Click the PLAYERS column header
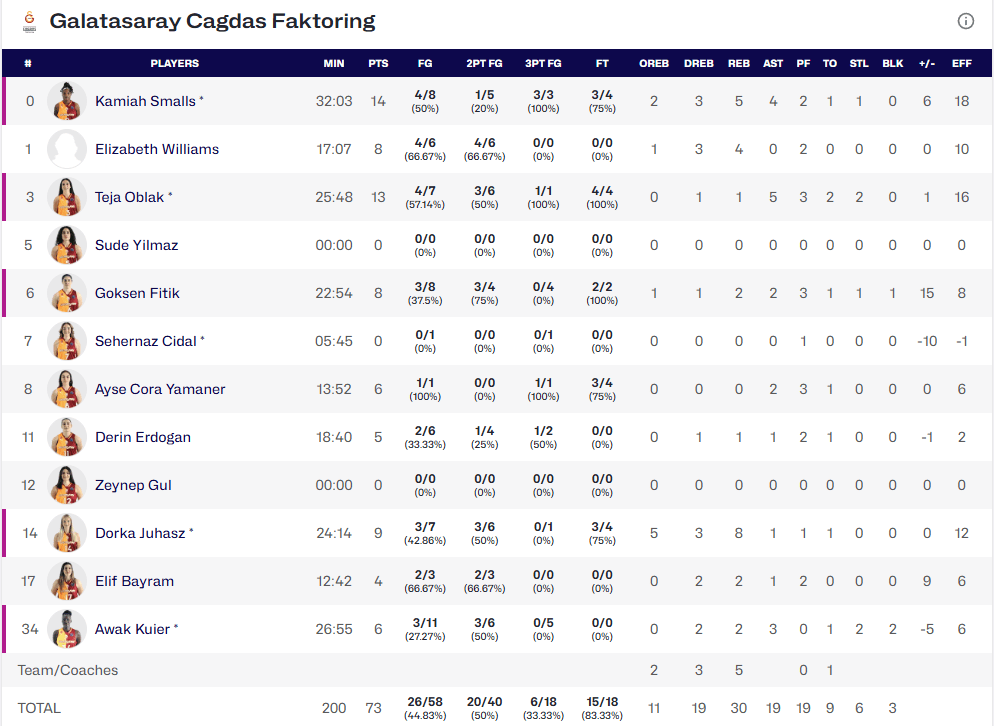This screenshot has height=726, width=994. coord(175,63)
